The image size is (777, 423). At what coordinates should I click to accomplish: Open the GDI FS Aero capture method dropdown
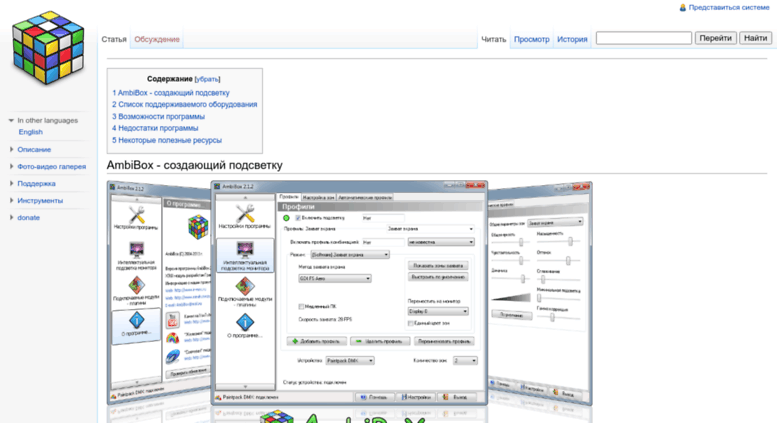click(x=334, y=279)
